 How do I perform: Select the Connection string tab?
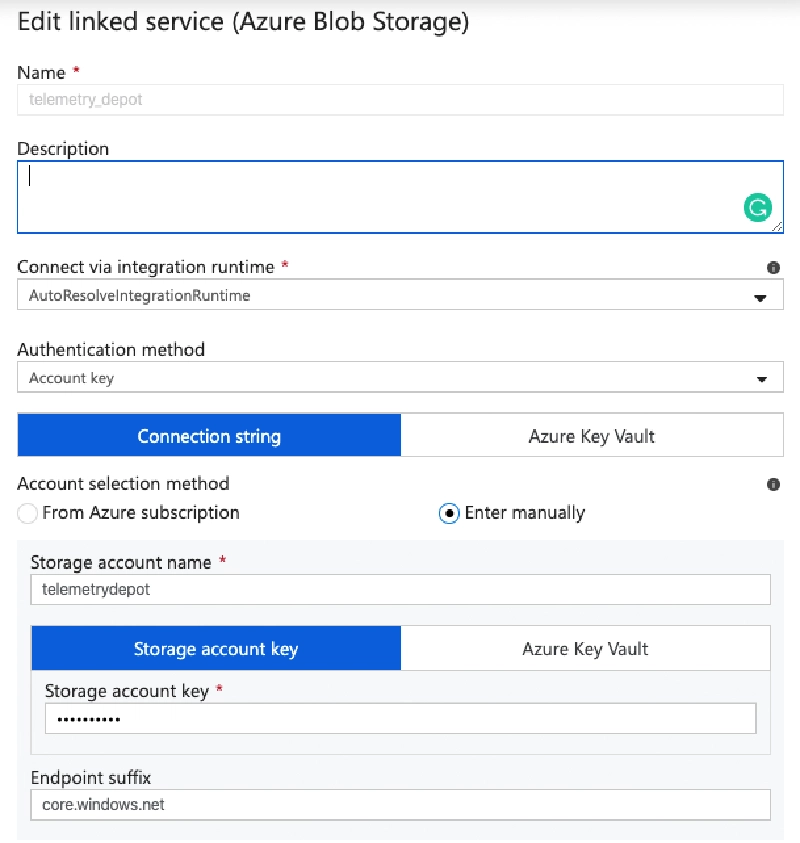coord(208,435)
